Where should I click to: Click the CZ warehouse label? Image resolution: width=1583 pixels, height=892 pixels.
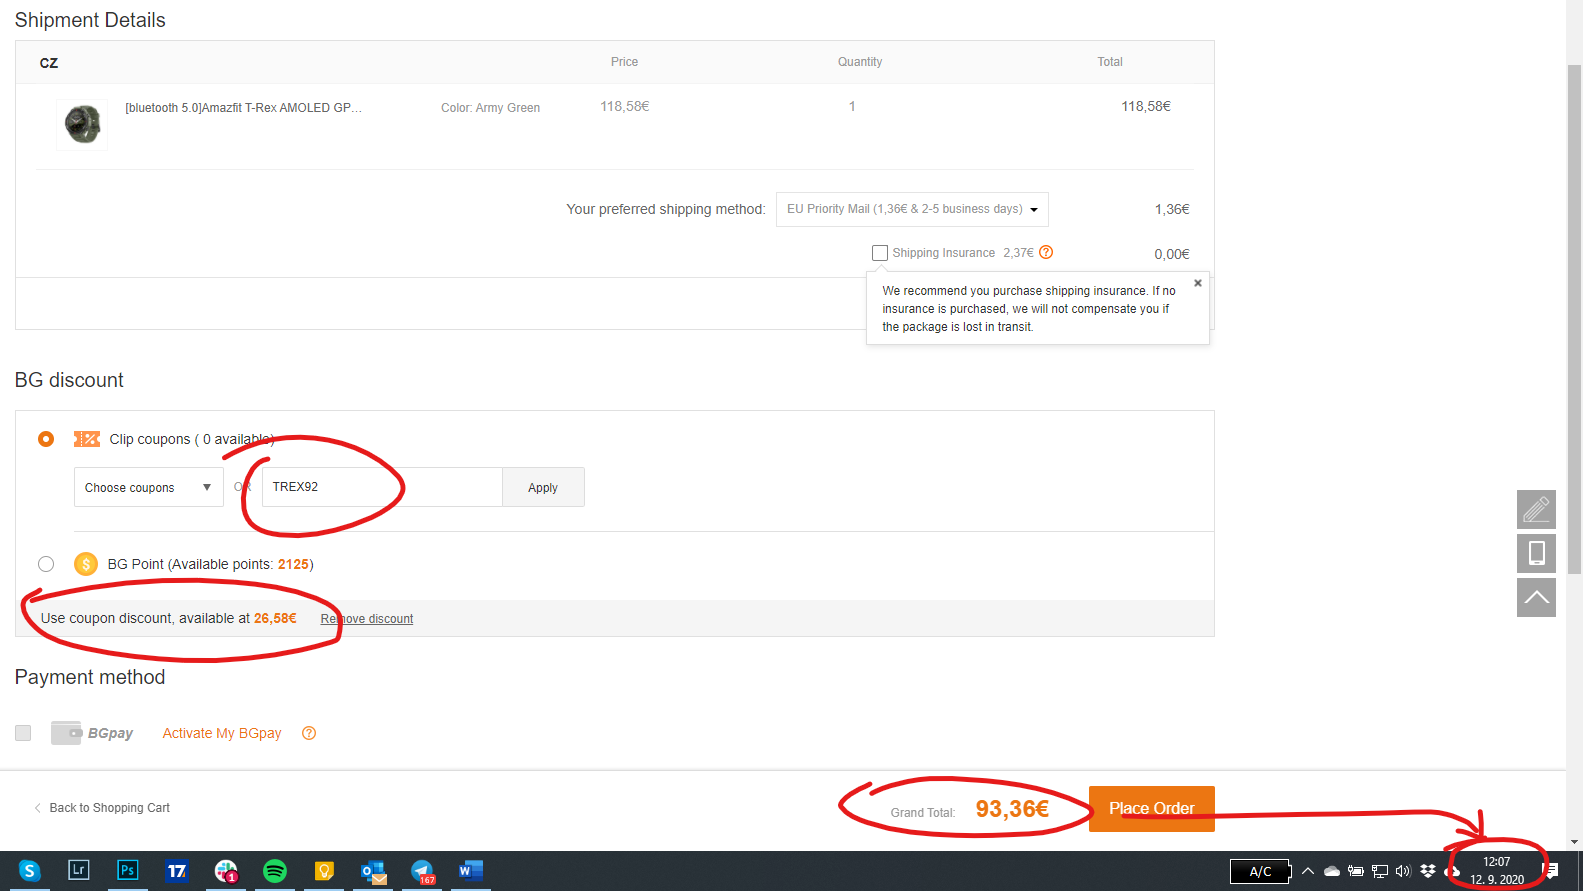click(x=49, y=63)
